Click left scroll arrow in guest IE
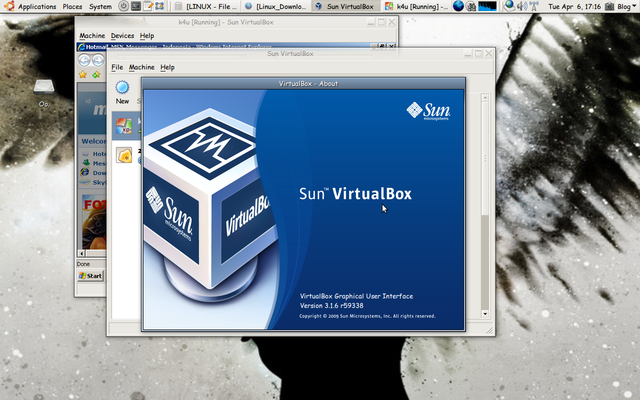This screenshot has width=640, height=400. (82, 253)
